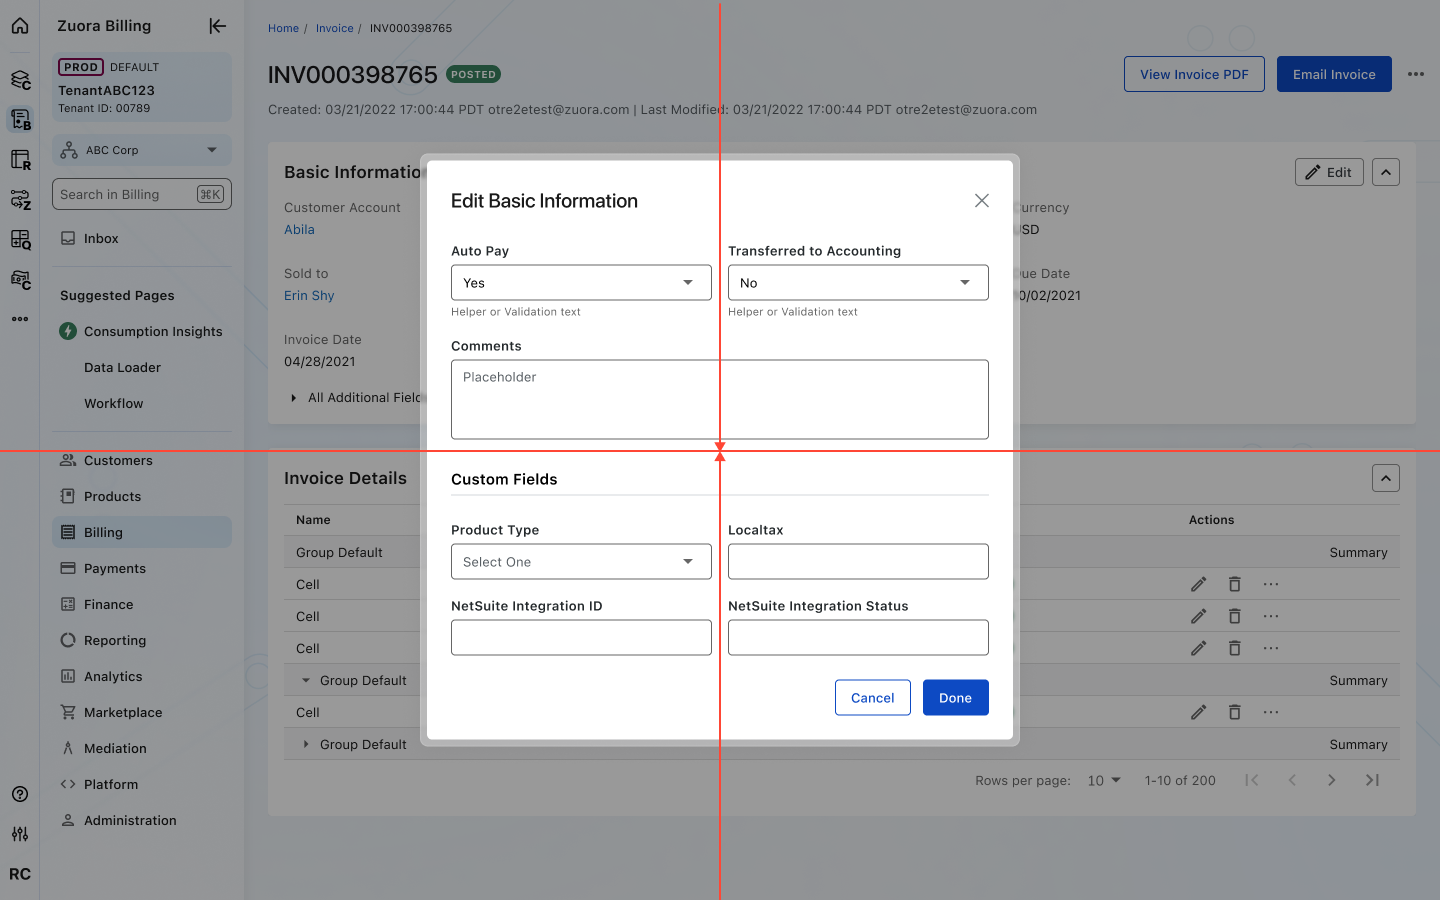
Task: Collapse the Zuora Billing sidebar
Action: coord(217,26)
